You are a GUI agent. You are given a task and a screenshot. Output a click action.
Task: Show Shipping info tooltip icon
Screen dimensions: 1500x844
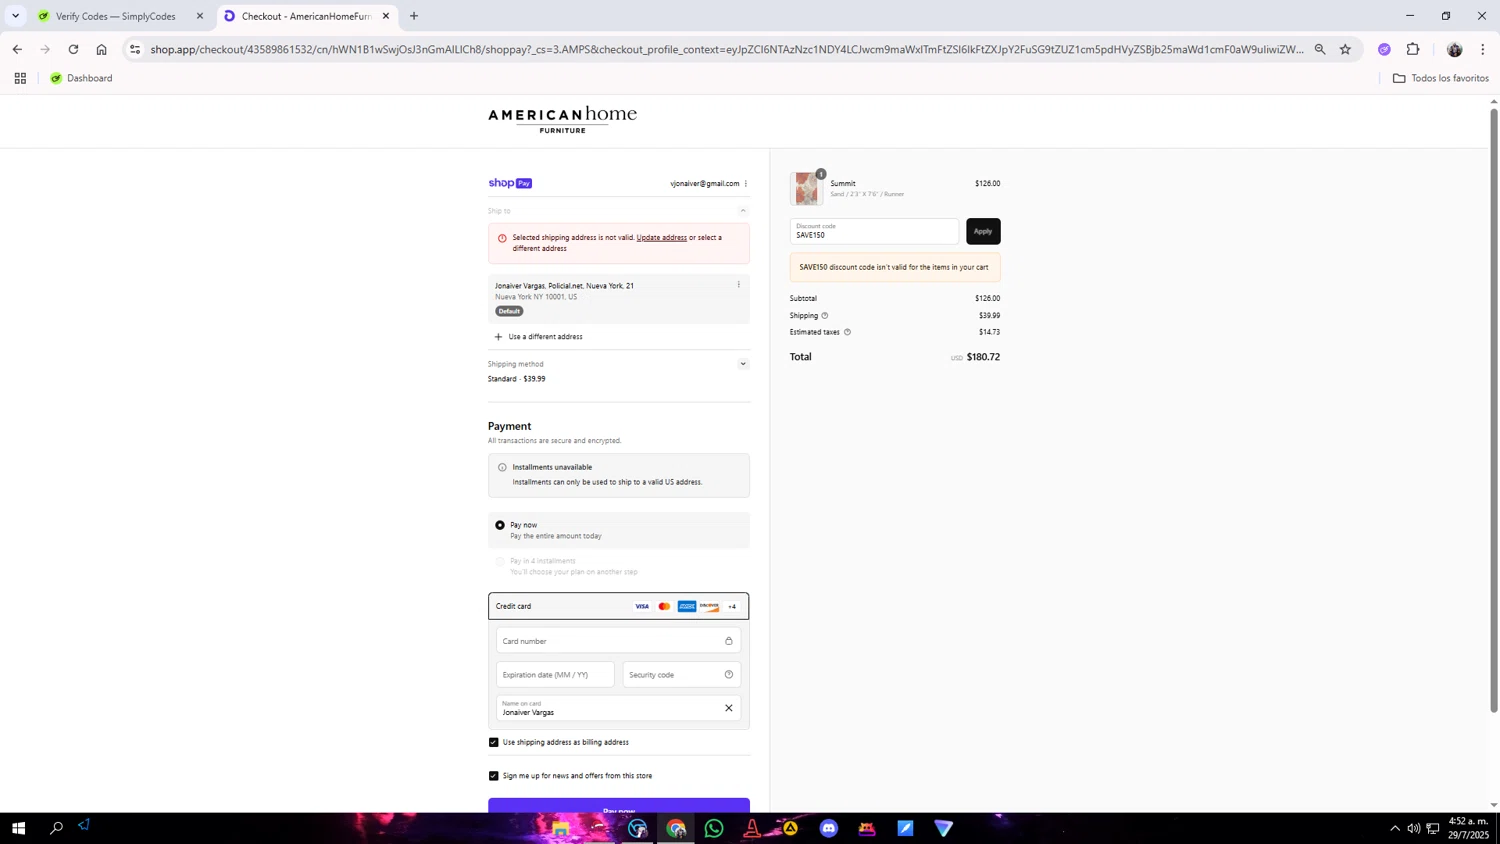tap(825, 316)
